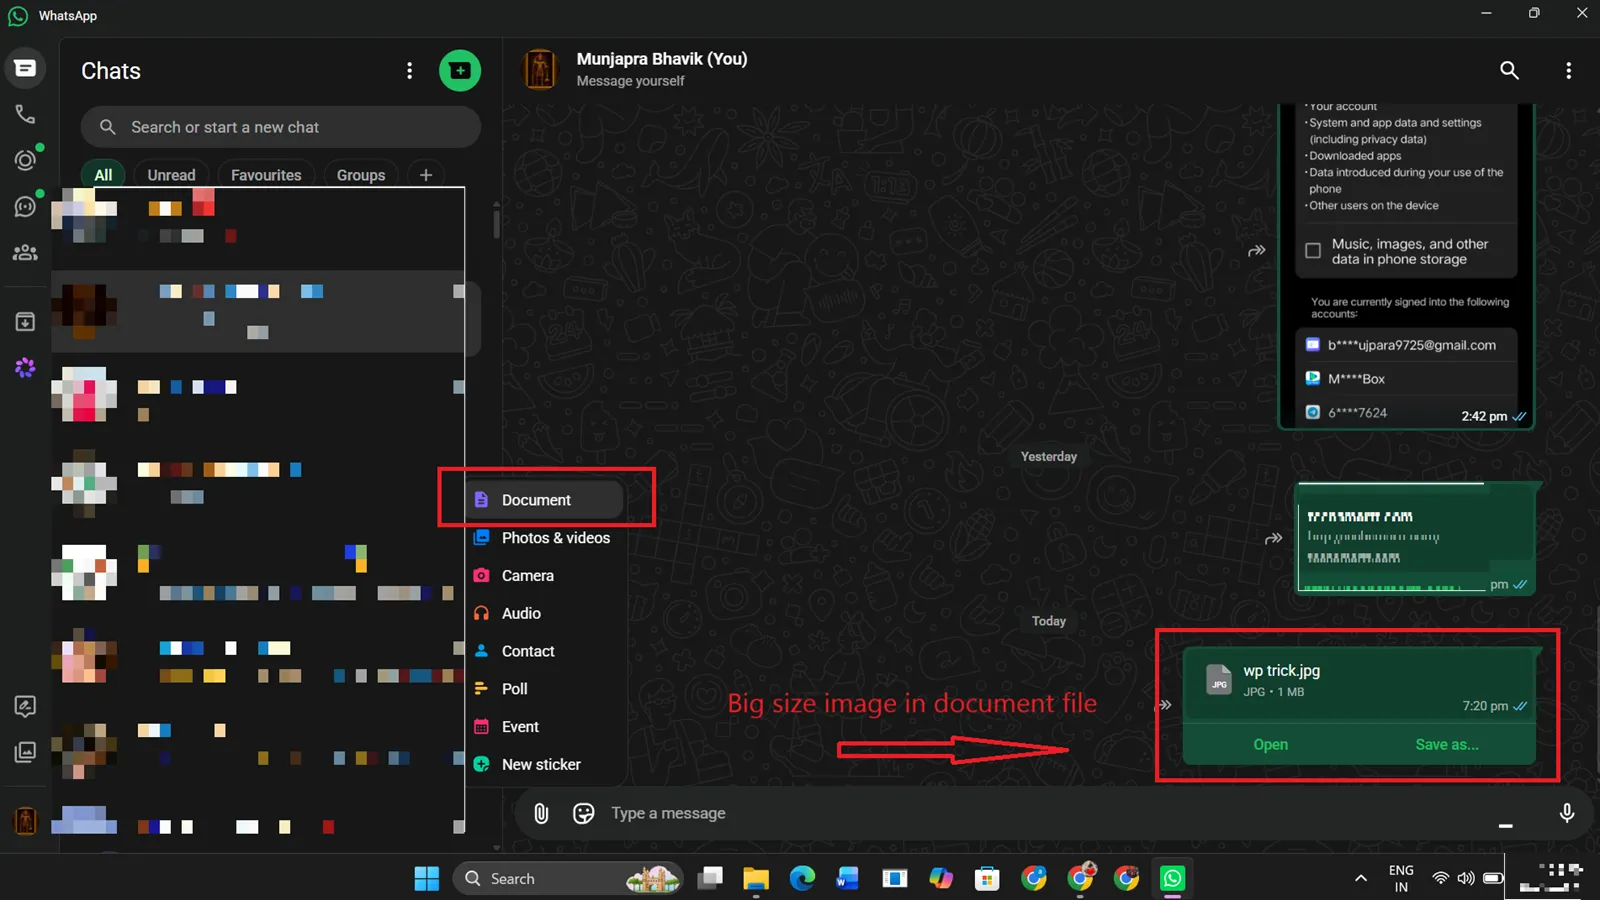This screenshot has height=900, width=1600.
Task: Open the Windows Start menu
Action: click(427, 878)
